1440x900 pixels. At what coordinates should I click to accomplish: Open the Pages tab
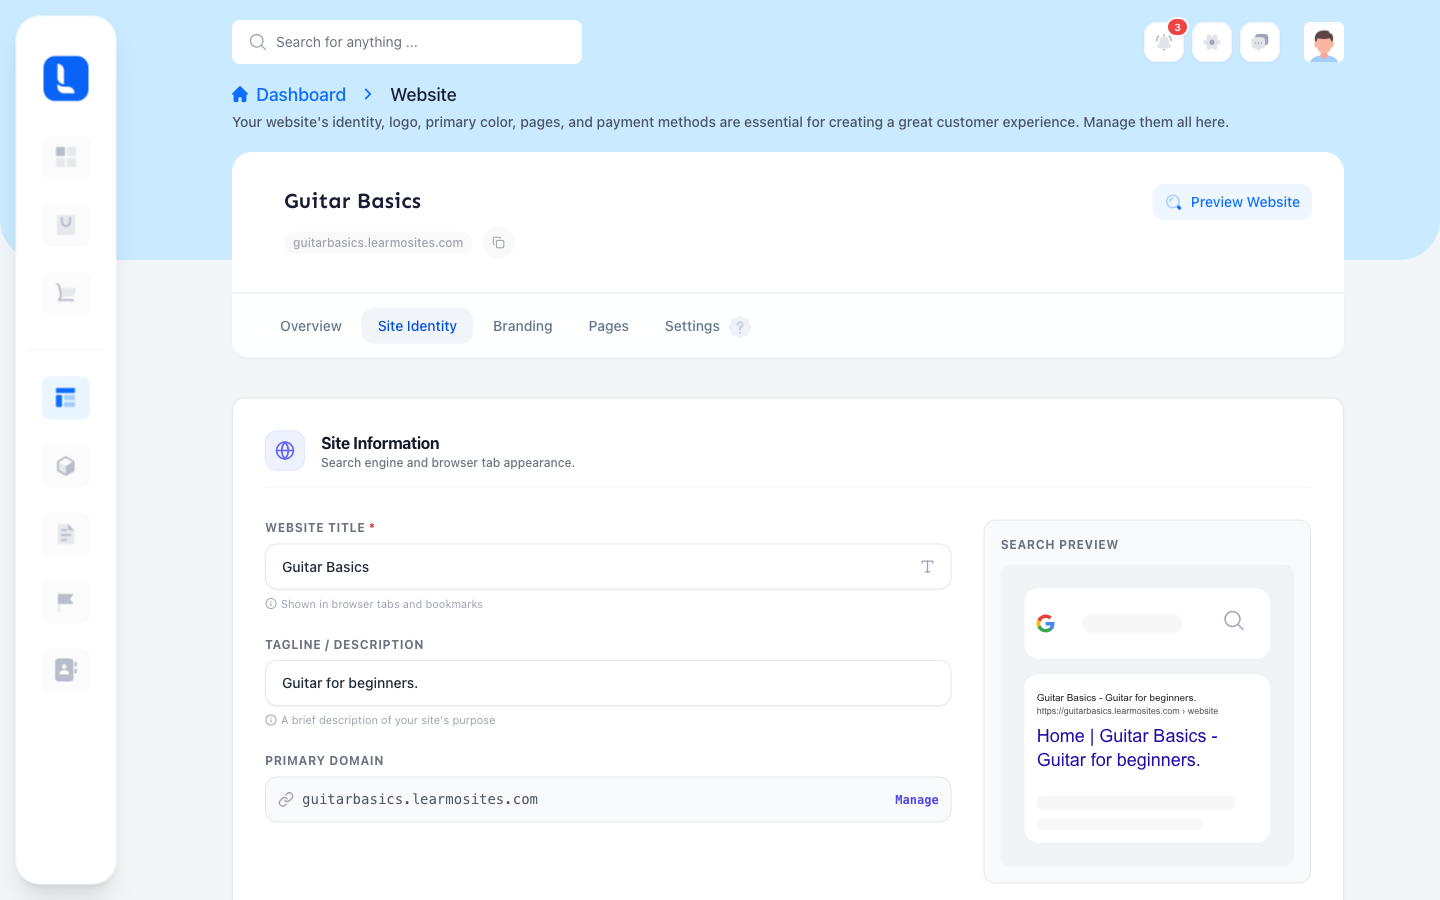(x=609, y=326)
